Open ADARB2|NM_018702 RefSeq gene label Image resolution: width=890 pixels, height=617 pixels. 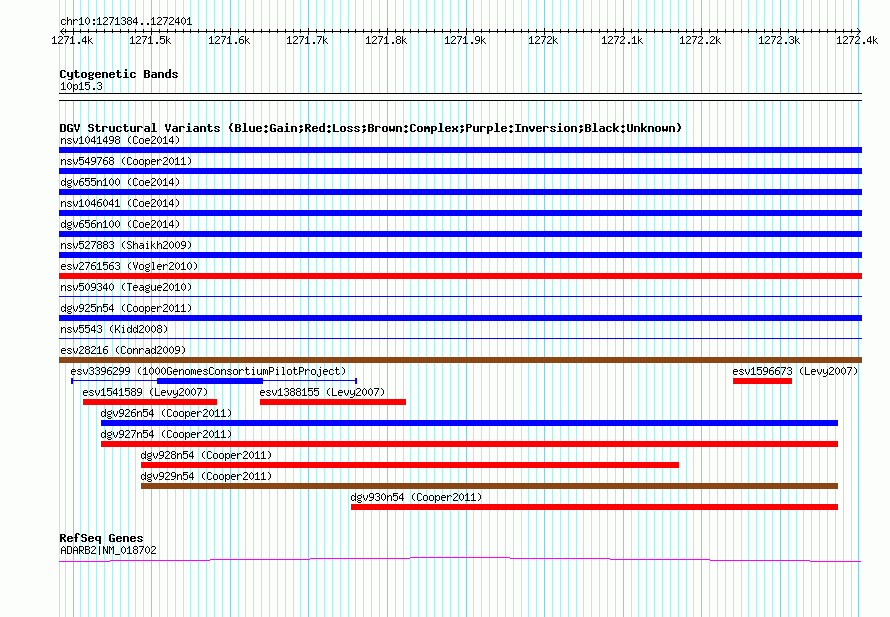(x=108, y=550)
